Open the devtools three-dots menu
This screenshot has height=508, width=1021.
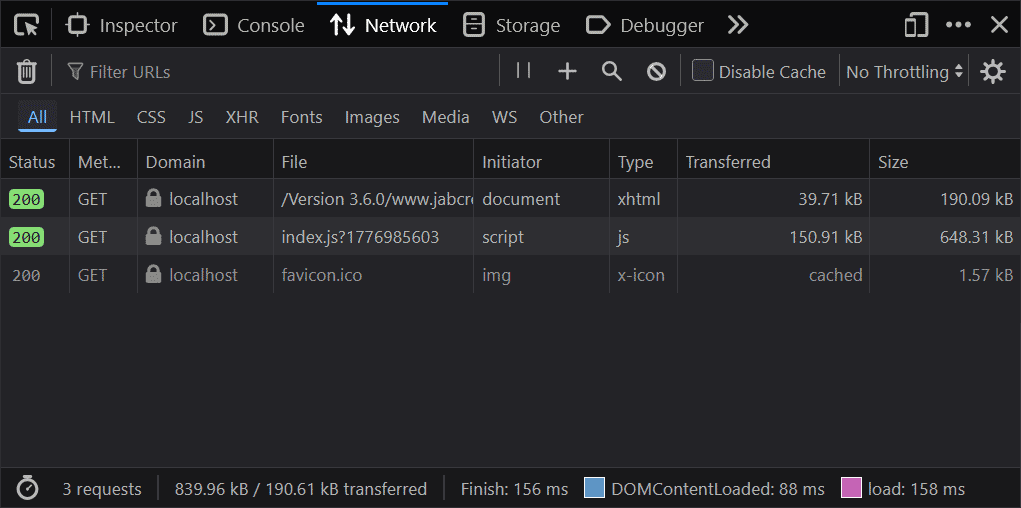click(x=958, y=25)
